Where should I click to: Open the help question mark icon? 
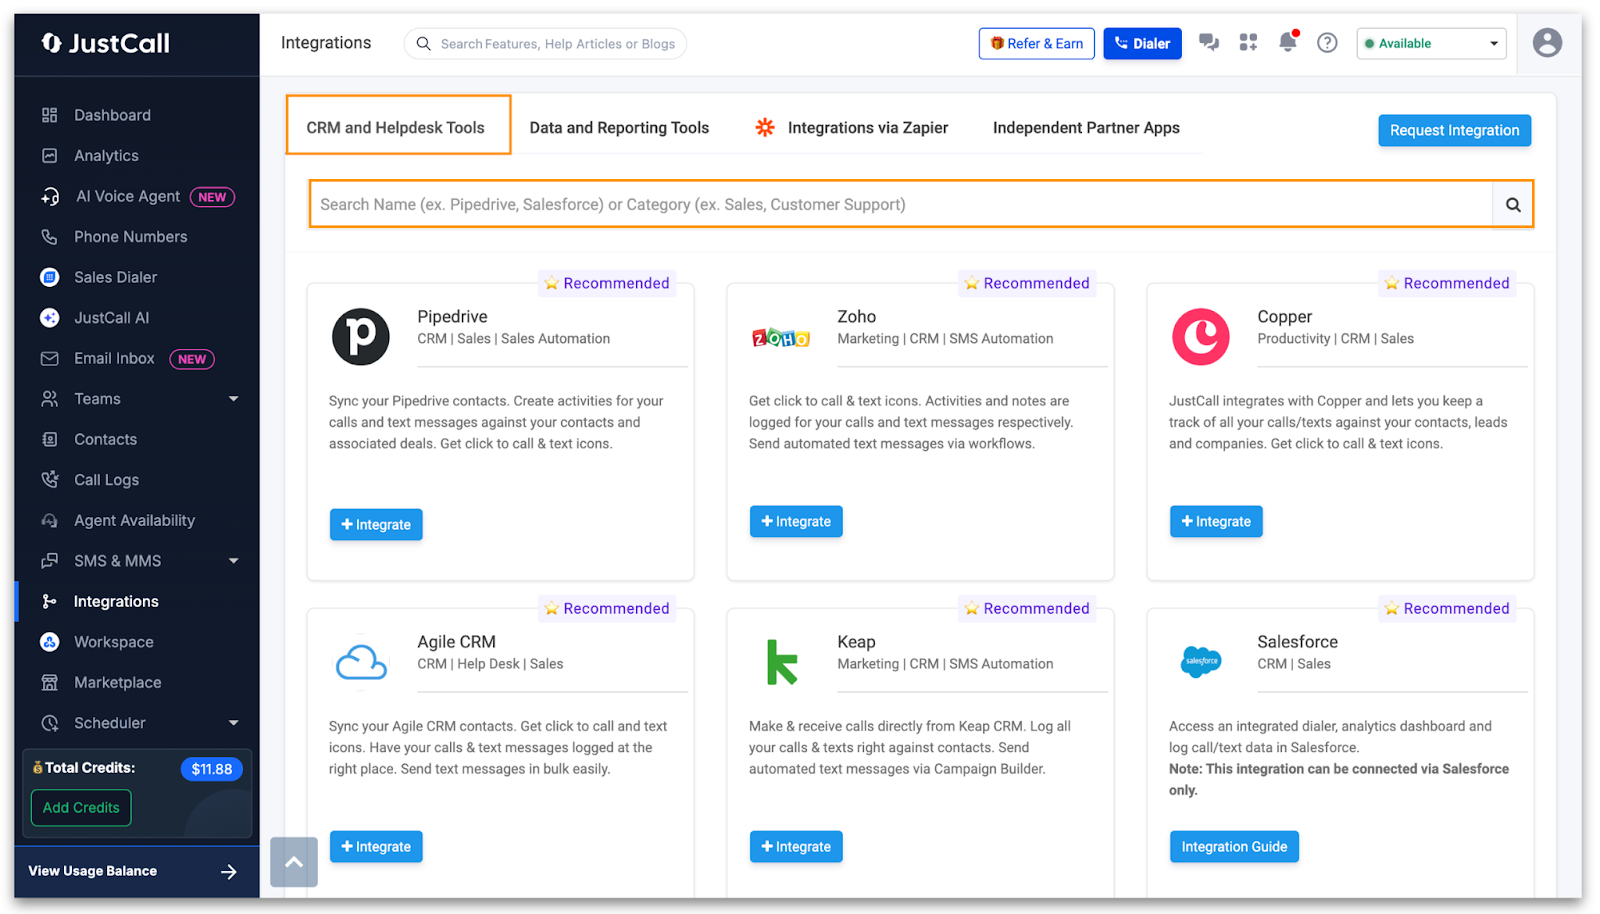[x=1327, y=43]
